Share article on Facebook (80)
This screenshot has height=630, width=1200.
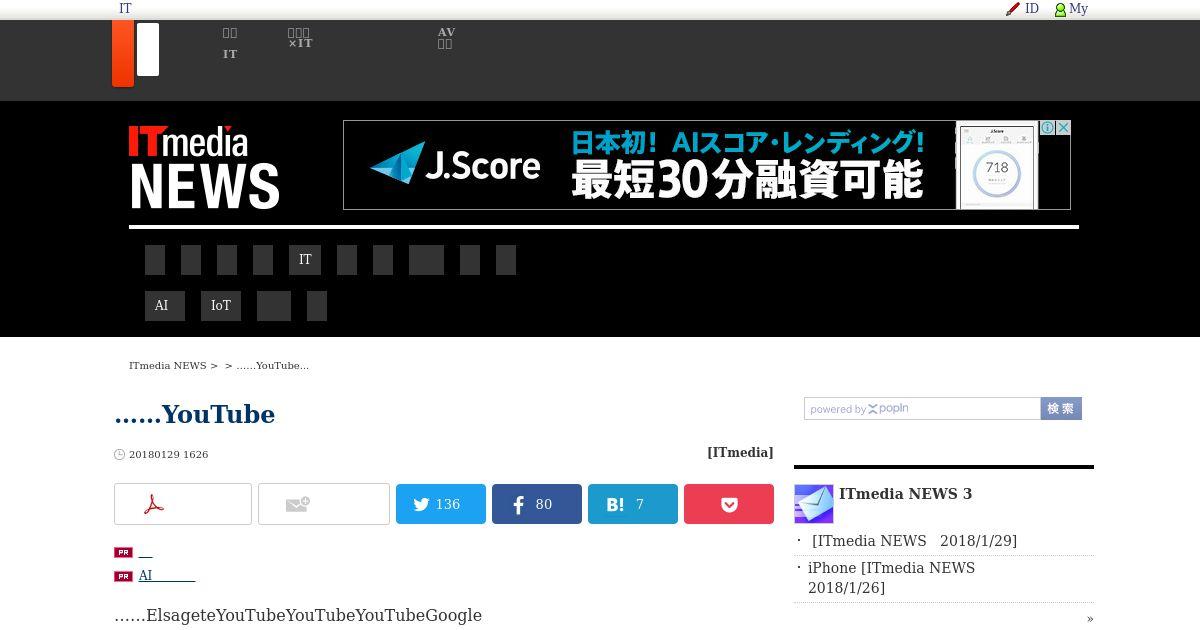coord(537,504)
